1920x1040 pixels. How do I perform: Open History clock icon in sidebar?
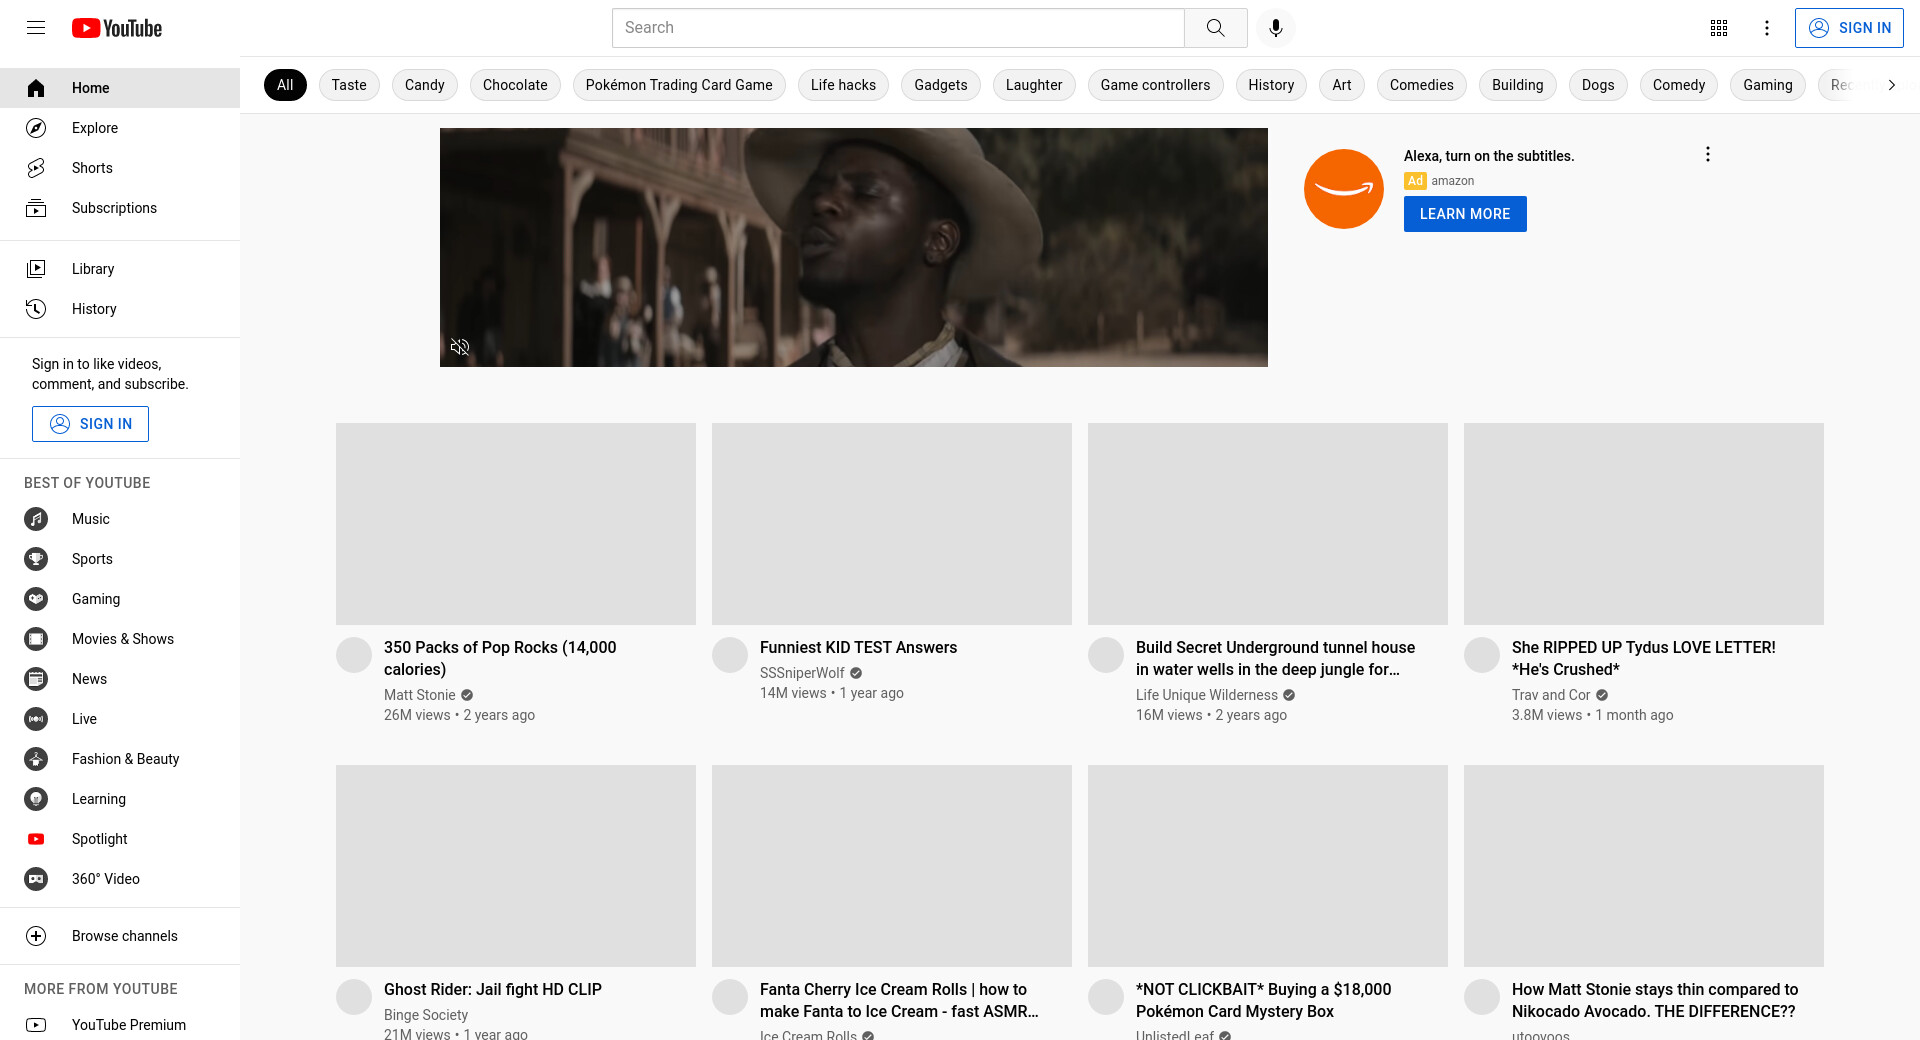(x=36, y=309)
